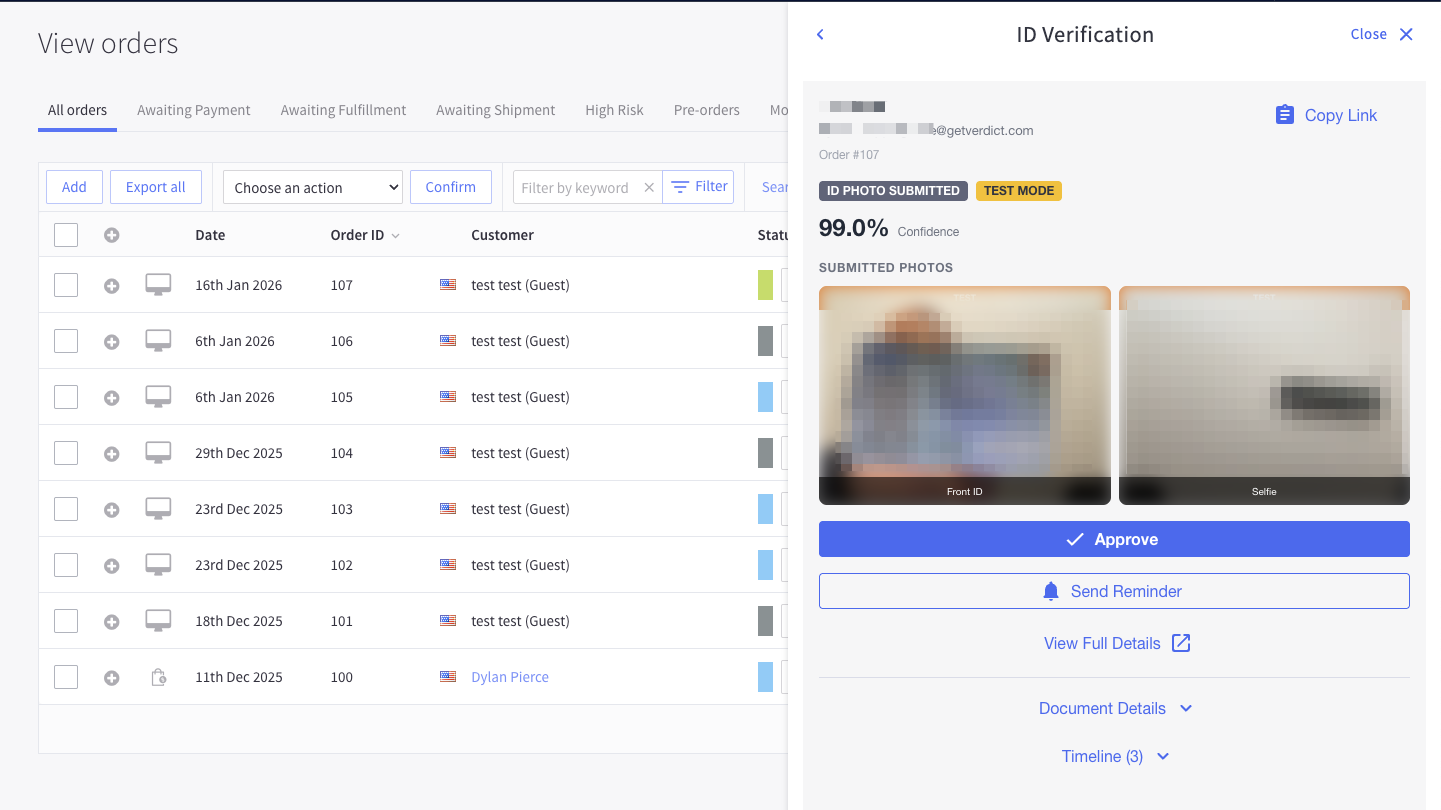Check the select-all orders checkbox
The width and height of the screenshot is (1441, 810).
65,234
